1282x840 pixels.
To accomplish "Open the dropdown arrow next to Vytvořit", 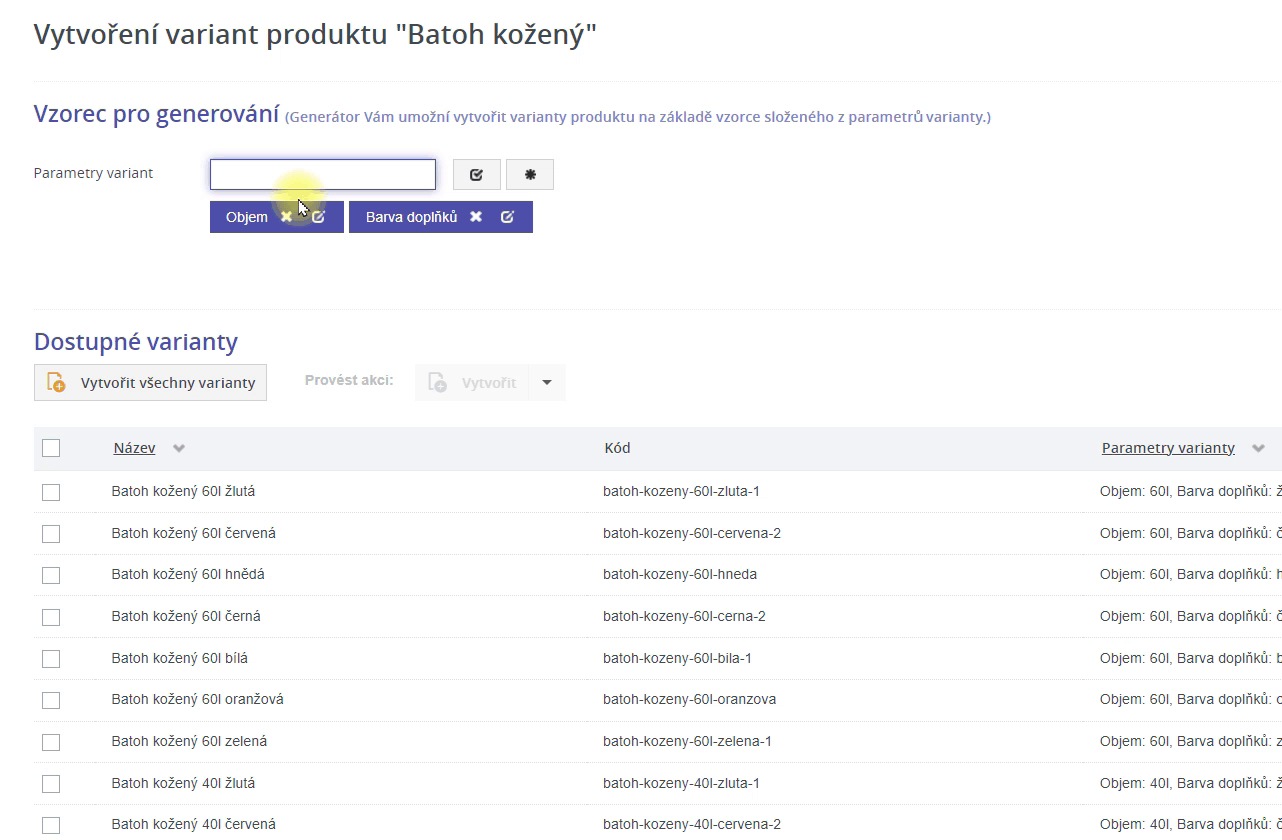I will tap(546, 383).
